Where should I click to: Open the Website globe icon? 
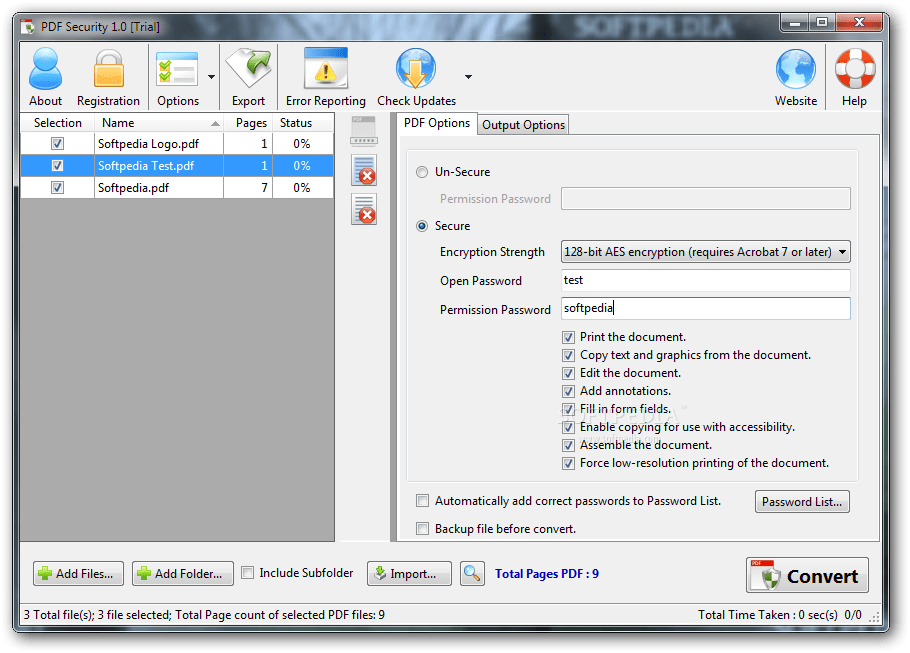tap(796, 70)
